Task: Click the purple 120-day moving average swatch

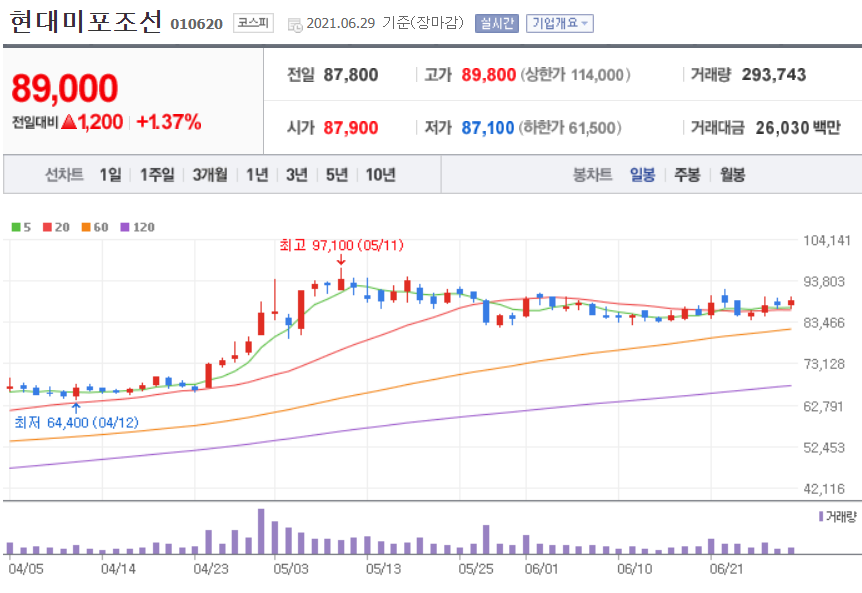Action: pyautogui.click(x=125, y=227)
